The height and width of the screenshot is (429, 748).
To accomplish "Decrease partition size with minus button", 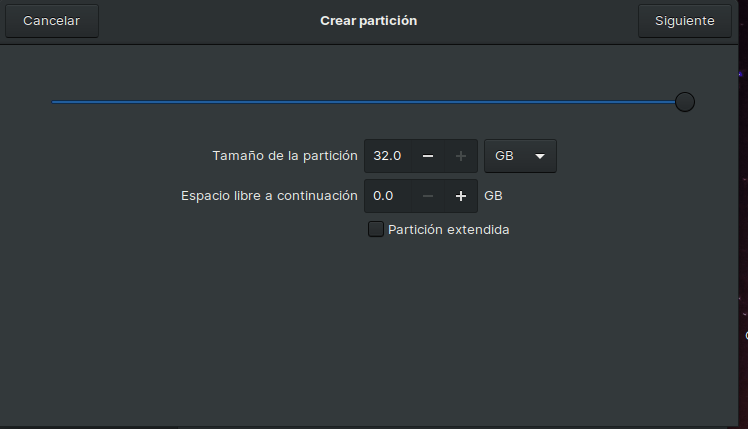I will (427, 156).
